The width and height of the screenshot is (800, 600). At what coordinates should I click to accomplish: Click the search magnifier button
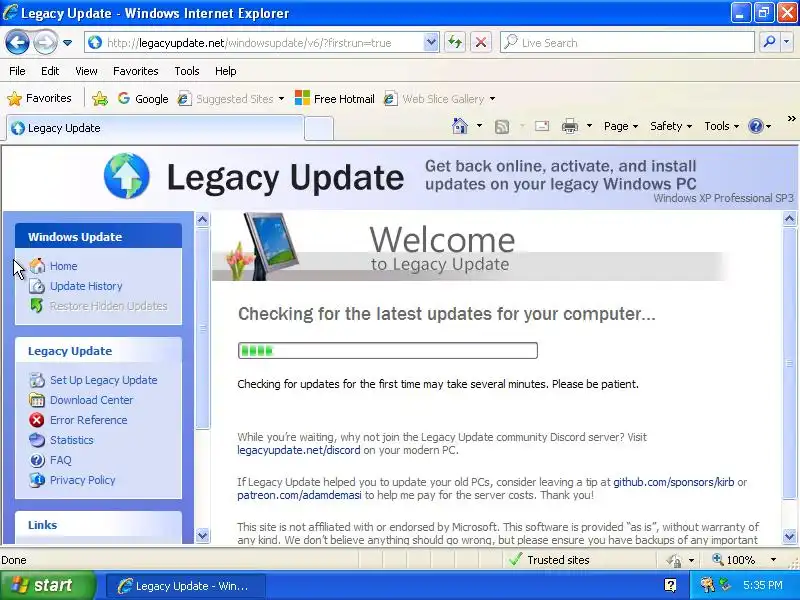coord(769,43)
